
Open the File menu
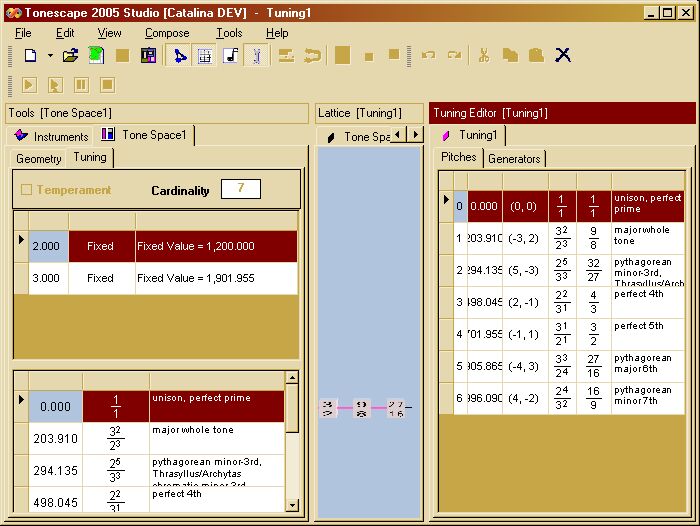(x=23, y=33)
